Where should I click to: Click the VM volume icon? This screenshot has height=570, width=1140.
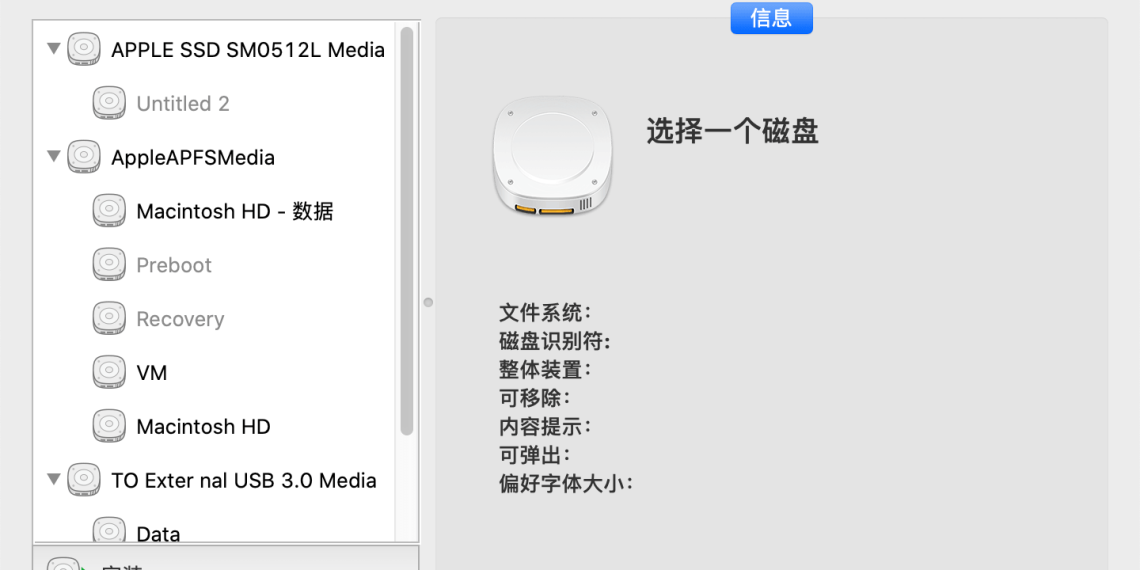point(109,373)
